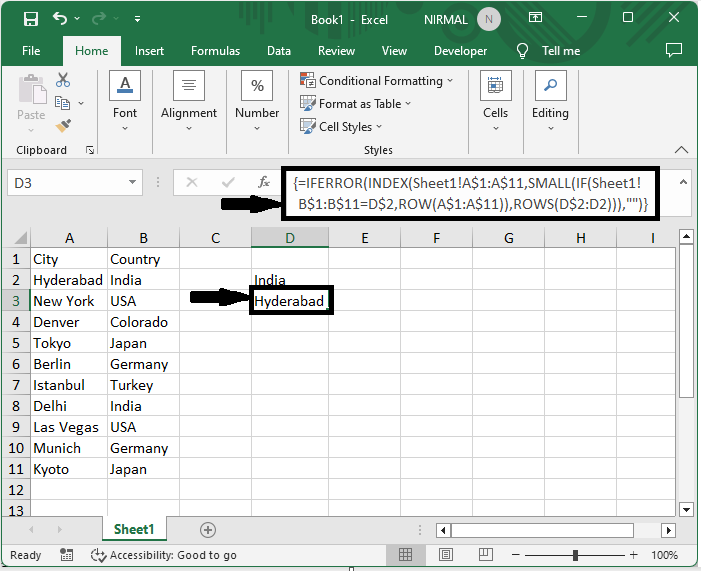
Task: Click the Save icon in quick access toolbar
Action: [x=31, y=19]
